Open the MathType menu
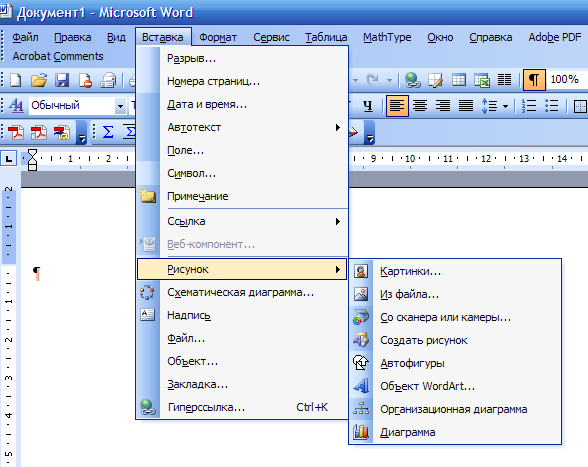588x467 pixels. click(387, 37)
